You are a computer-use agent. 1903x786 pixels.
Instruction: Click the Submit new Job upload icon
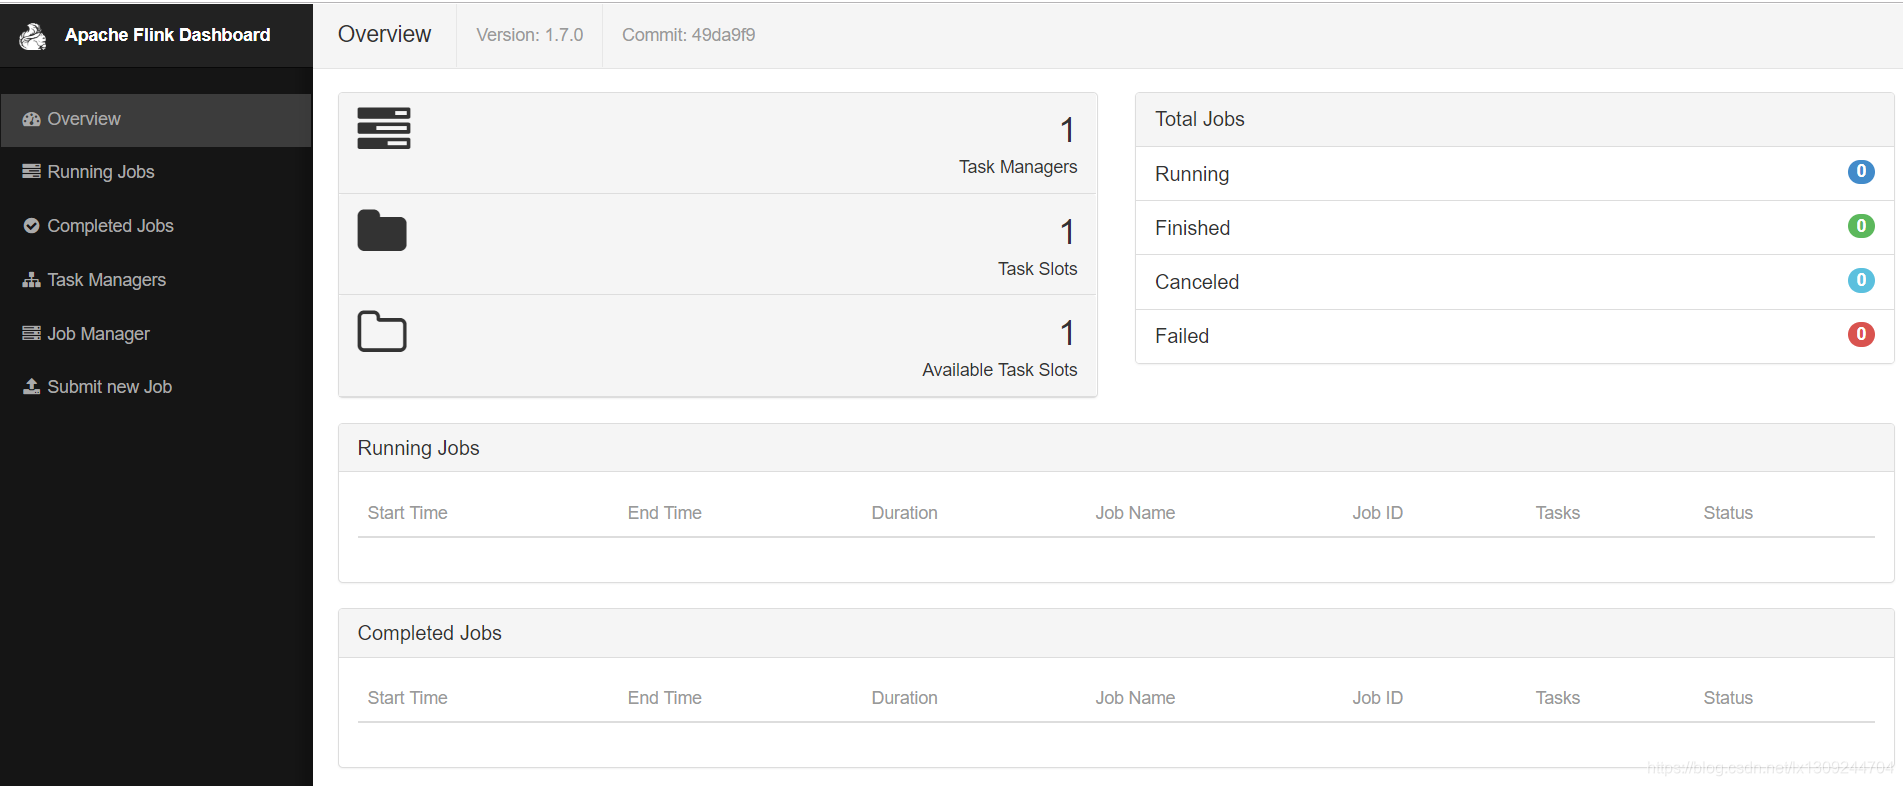[31, 386]
